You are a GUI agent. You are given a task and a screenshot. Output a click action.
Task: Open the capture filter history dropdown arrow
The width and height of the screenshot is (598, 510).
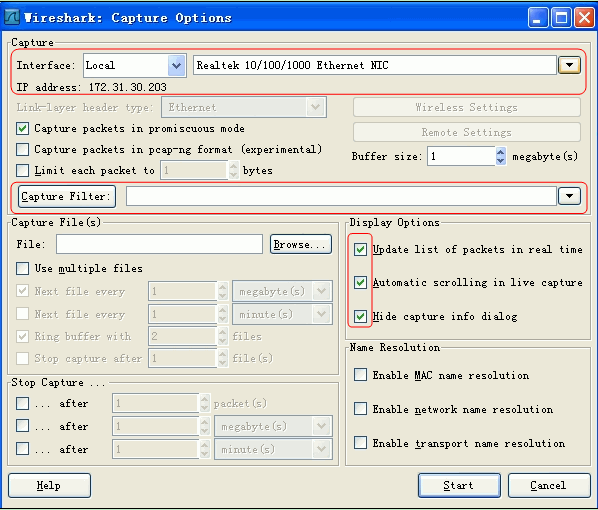pyautogui.click(x=569, y=196)
